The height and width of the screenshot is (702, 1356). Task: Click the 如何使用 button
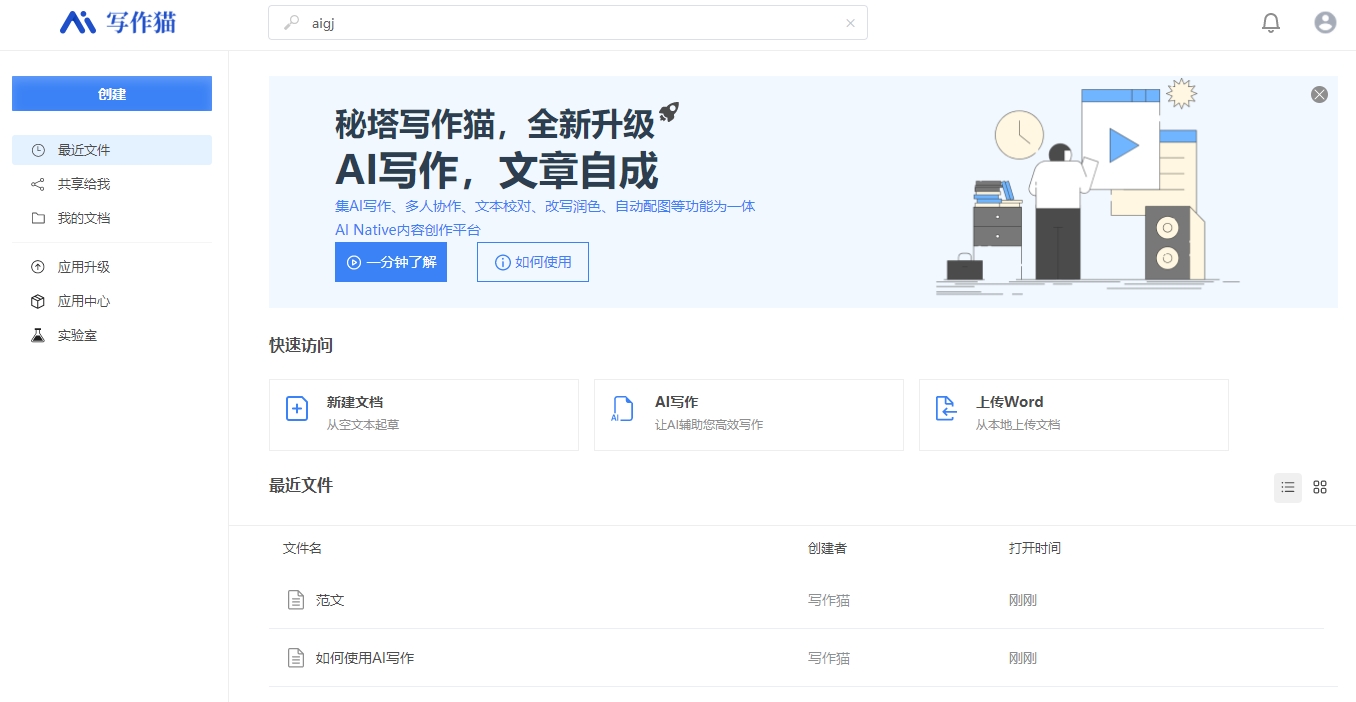[x=533, y=262]
